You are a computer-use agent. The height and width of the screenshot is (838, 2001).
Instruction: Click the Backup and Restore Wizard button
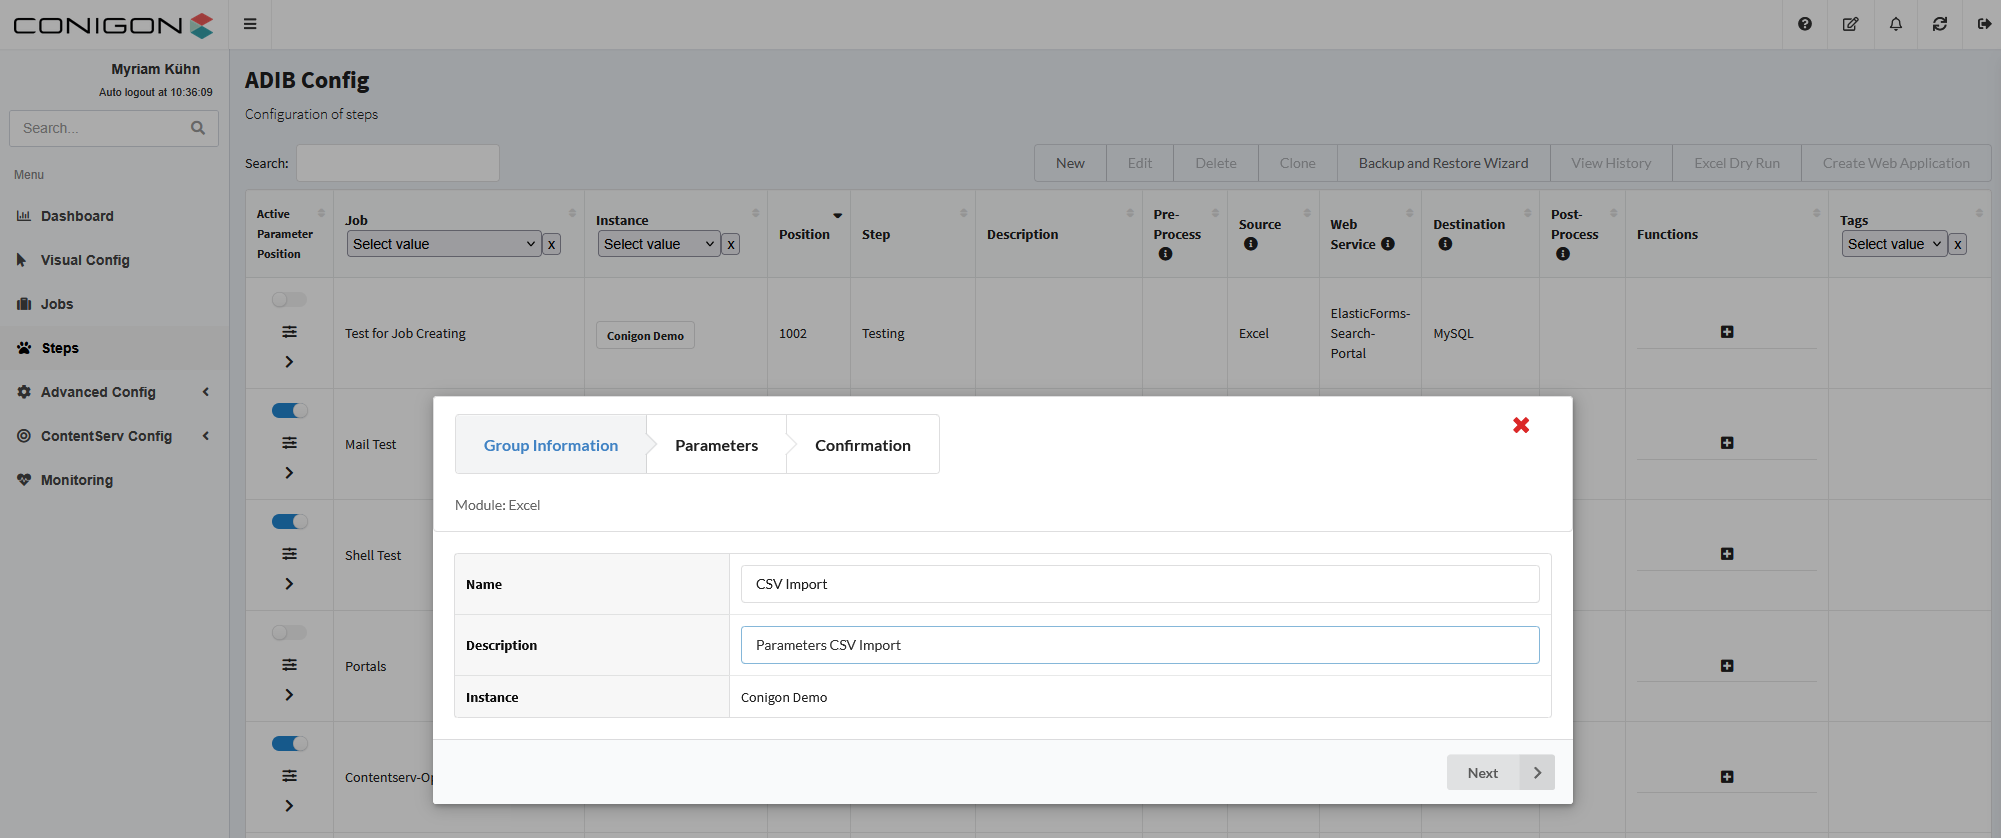tap(1443, 163)
